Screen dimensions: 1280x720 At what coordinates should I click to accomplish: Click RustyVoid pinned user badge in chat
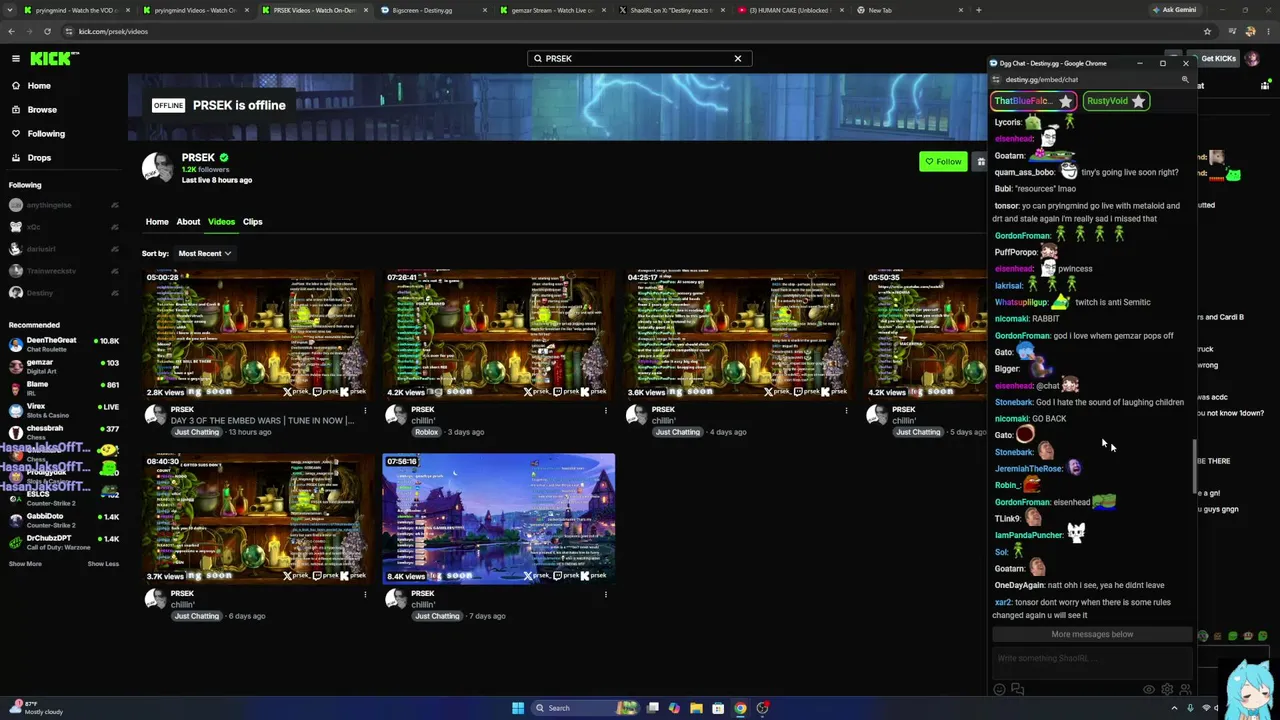pyautogui.click(x=1116, y=101)
